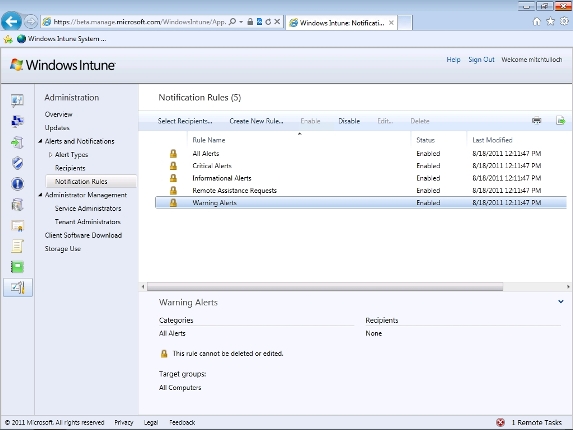Open the Updates workspace icon
The width and height of the screenshot is (573, 430).
[x=17, y=142]
